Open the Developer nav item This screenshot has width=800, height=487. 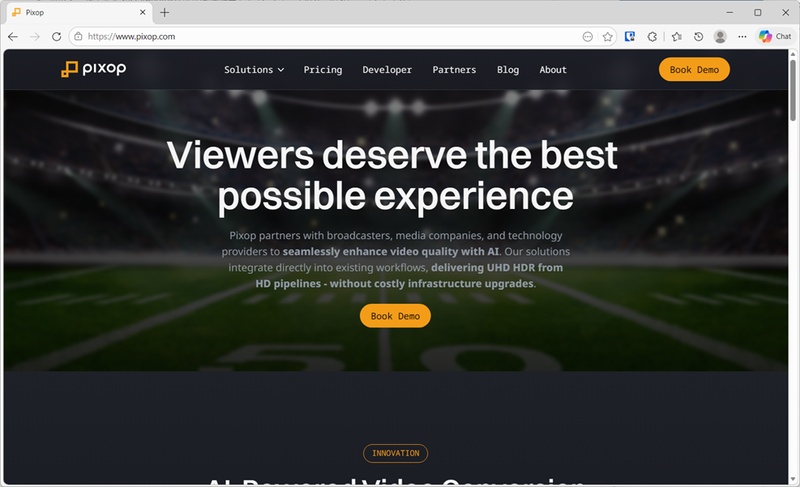(x=387, y=70)
